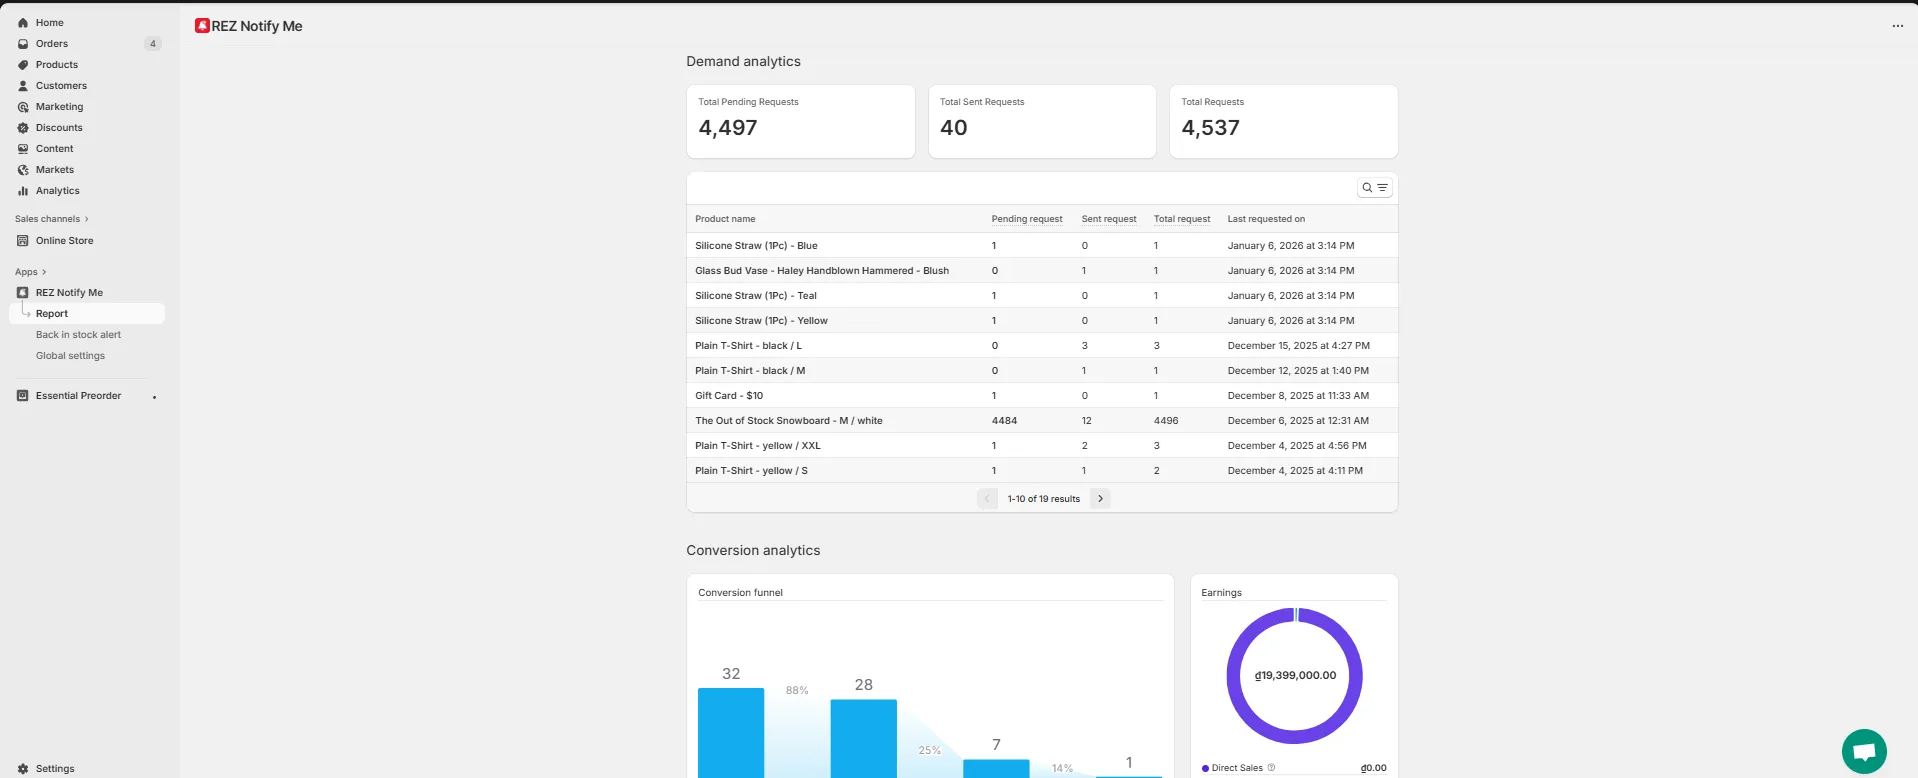Click 'Last requested on' column header

[1266, 219]
